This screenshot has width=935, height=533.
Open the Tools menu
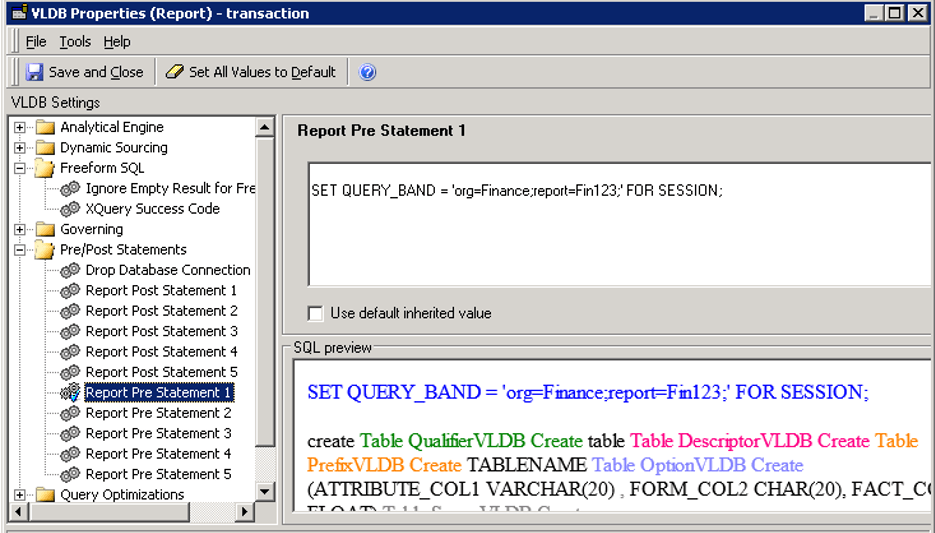(x=75, y=42)
